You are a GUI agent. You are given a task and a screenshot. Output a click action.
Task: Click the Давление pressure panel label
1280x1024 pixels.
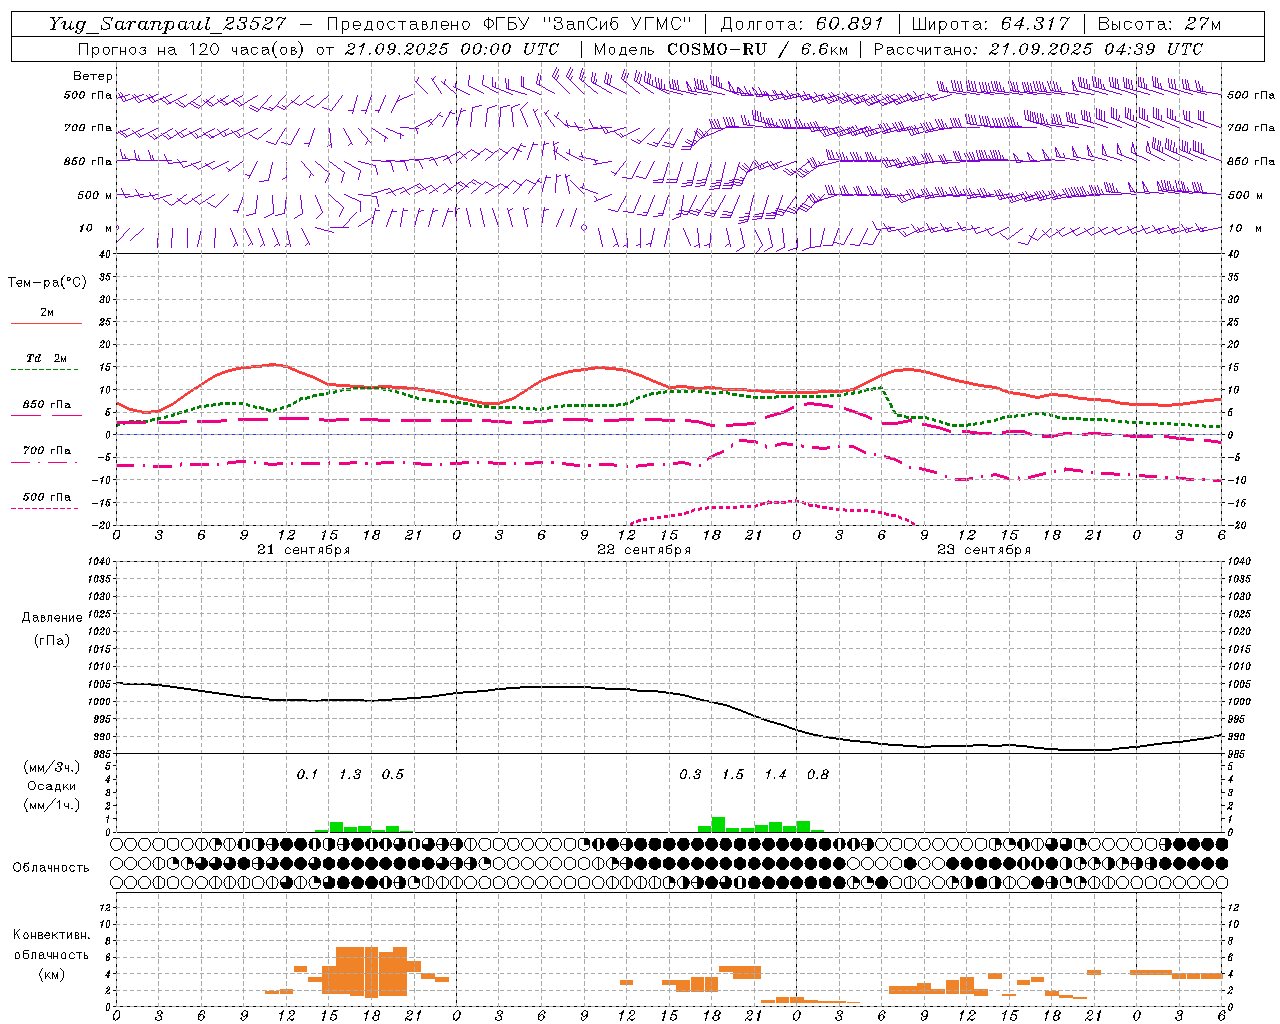point(52,618)
